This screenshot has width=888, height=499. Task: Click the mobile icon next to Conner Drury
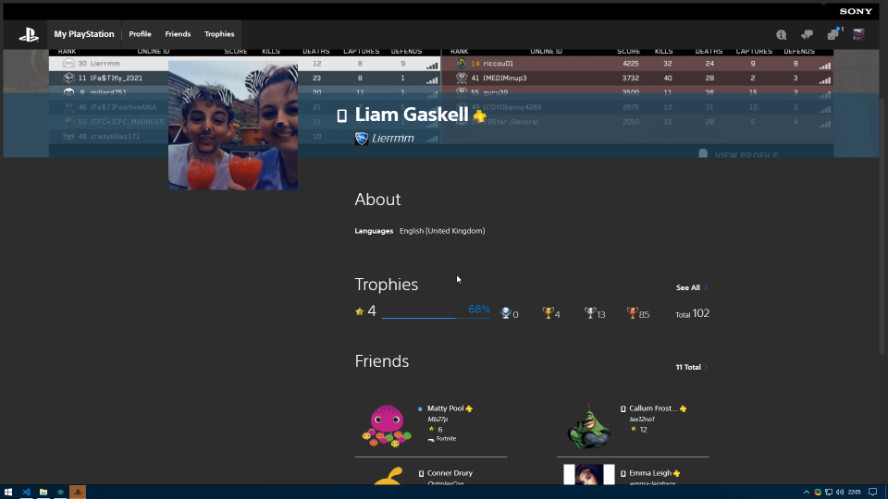click(x=421, y=474)
